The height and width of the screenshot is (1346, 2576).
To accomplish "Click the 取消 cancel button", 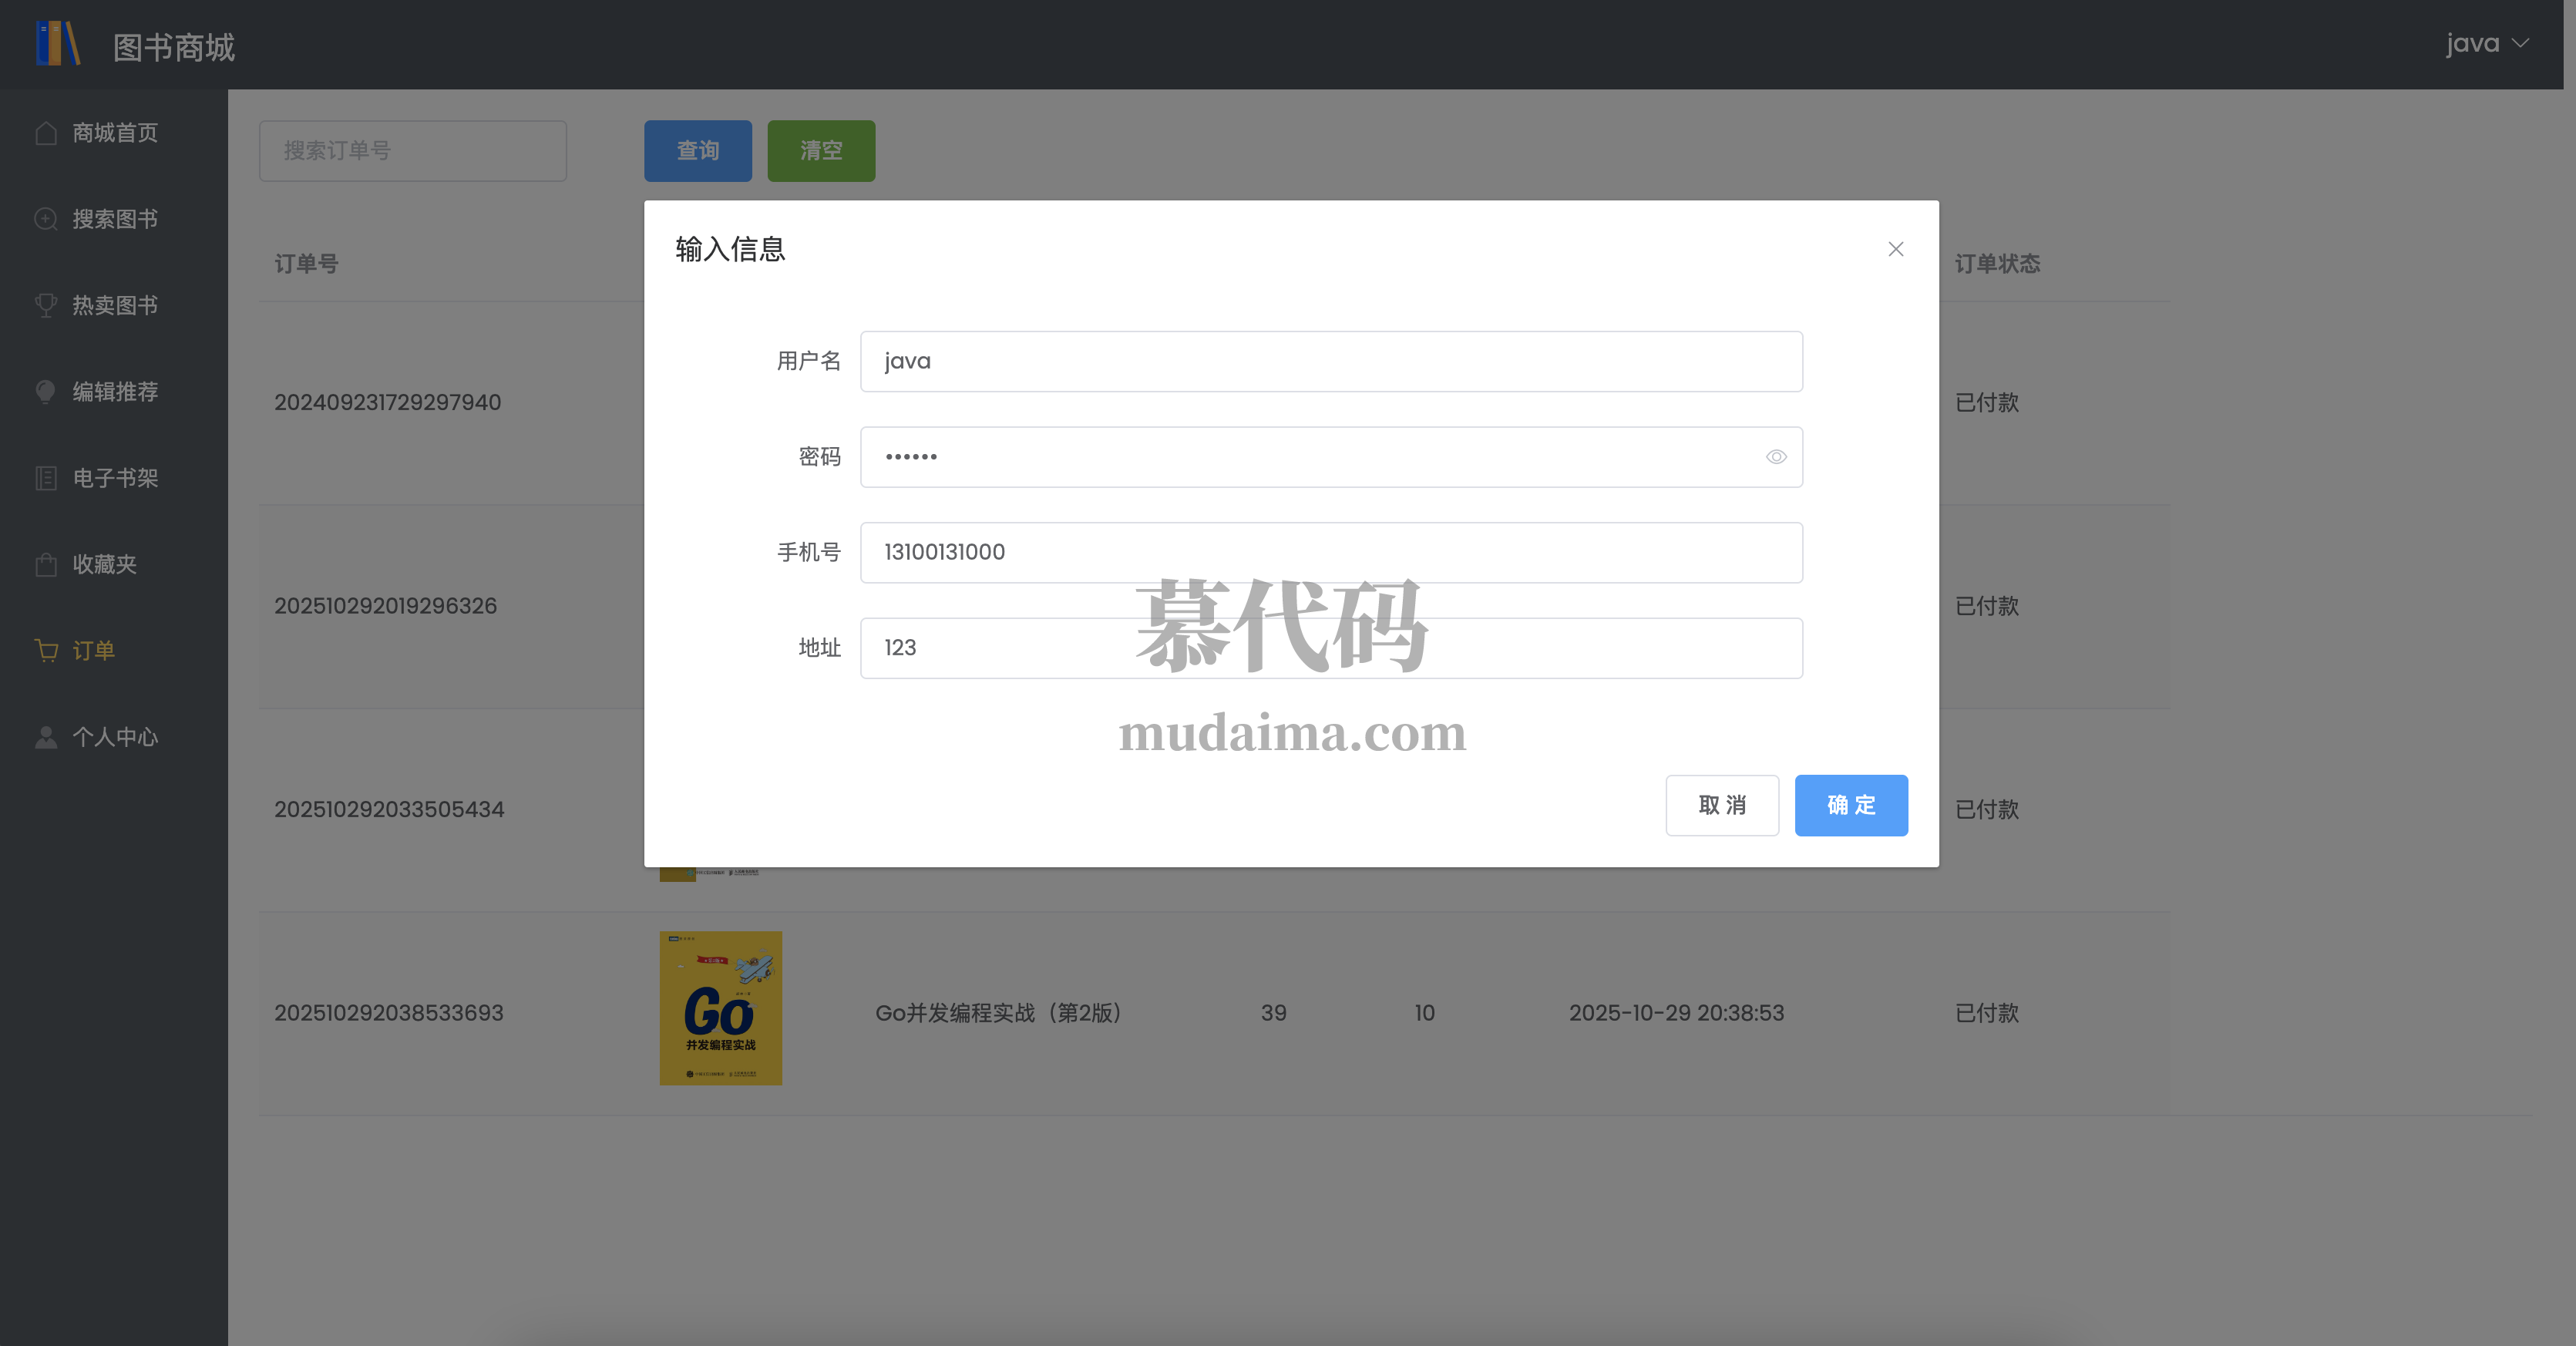I will click(x=1721, y=805).
